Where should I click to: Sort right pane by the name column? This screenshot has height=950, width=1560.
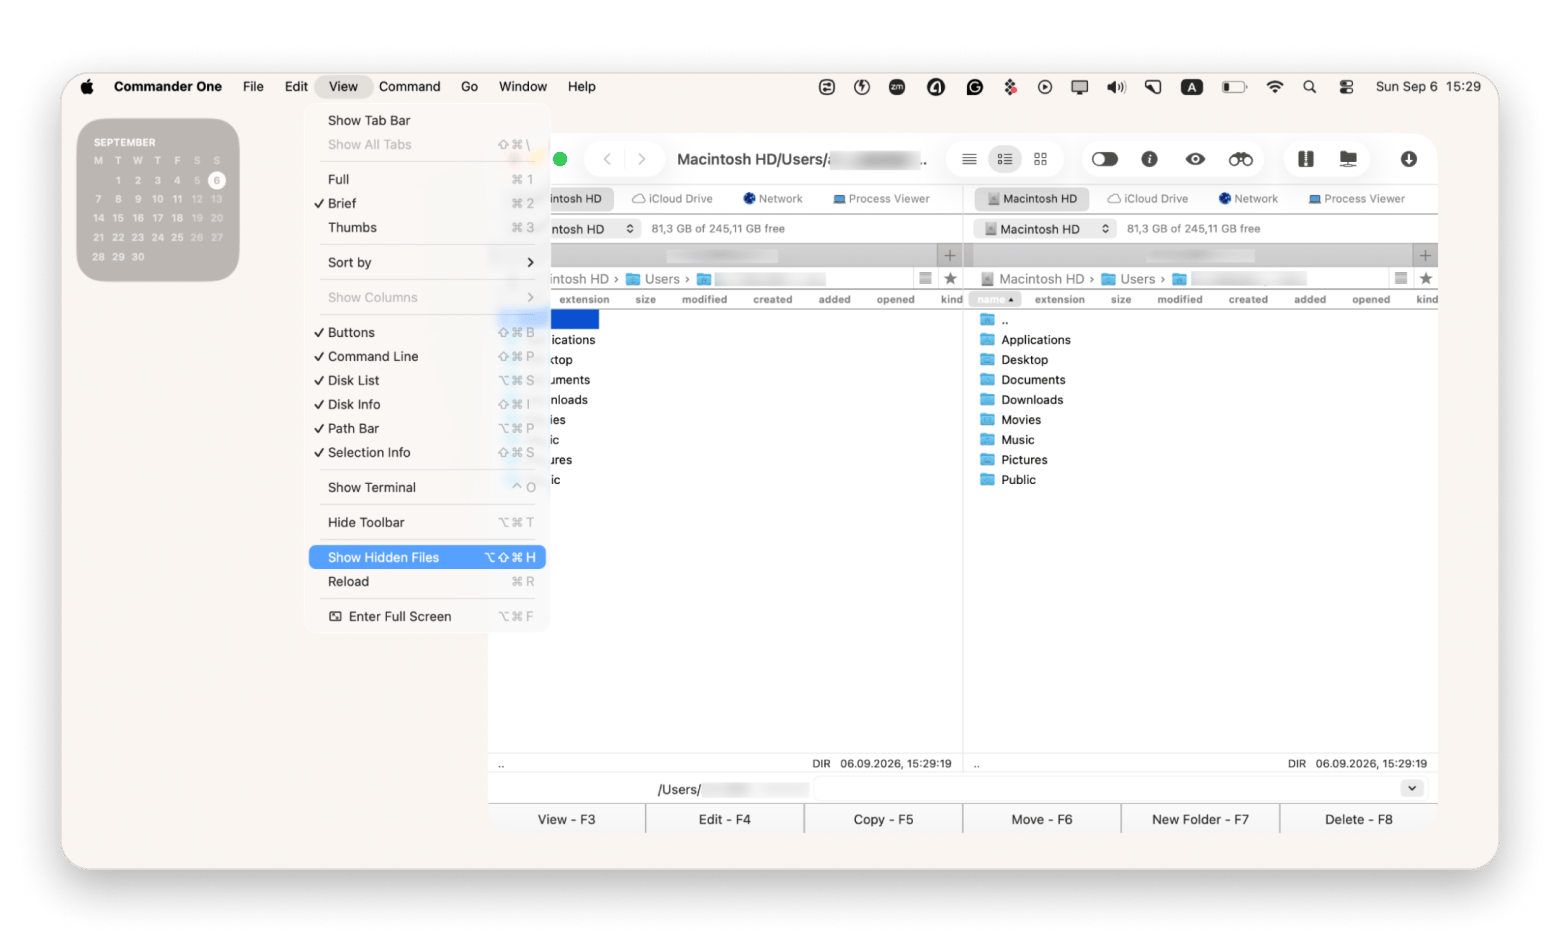995,299
